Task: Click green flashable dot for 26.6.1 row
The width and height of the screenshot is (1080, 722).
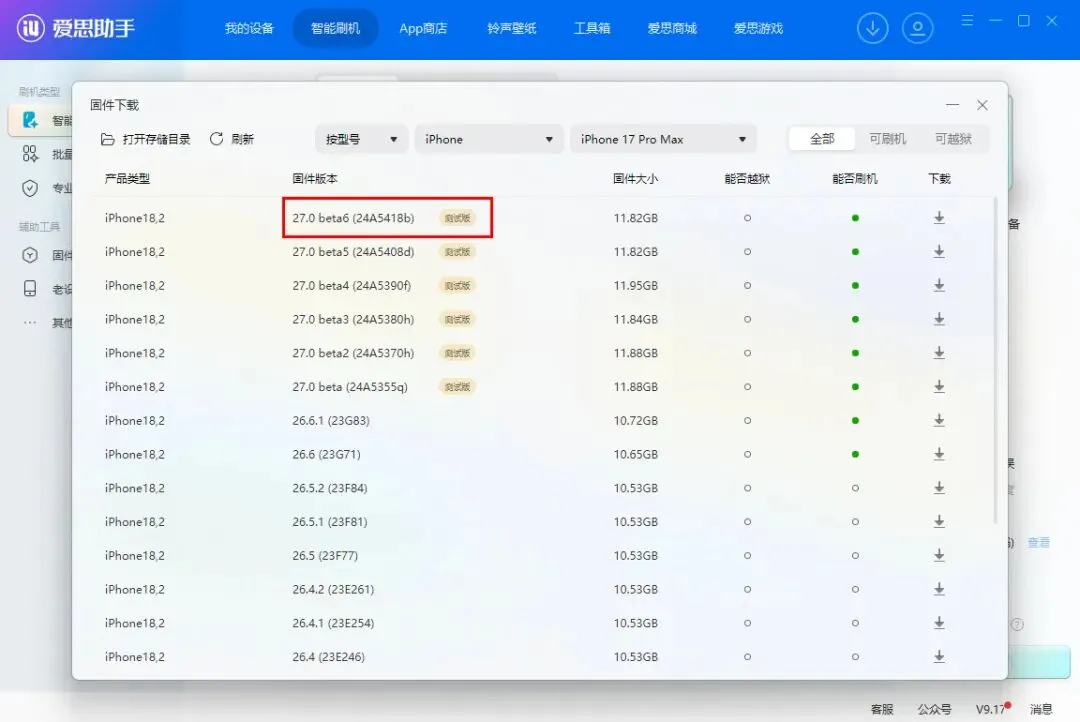Action: pos(855,420)
